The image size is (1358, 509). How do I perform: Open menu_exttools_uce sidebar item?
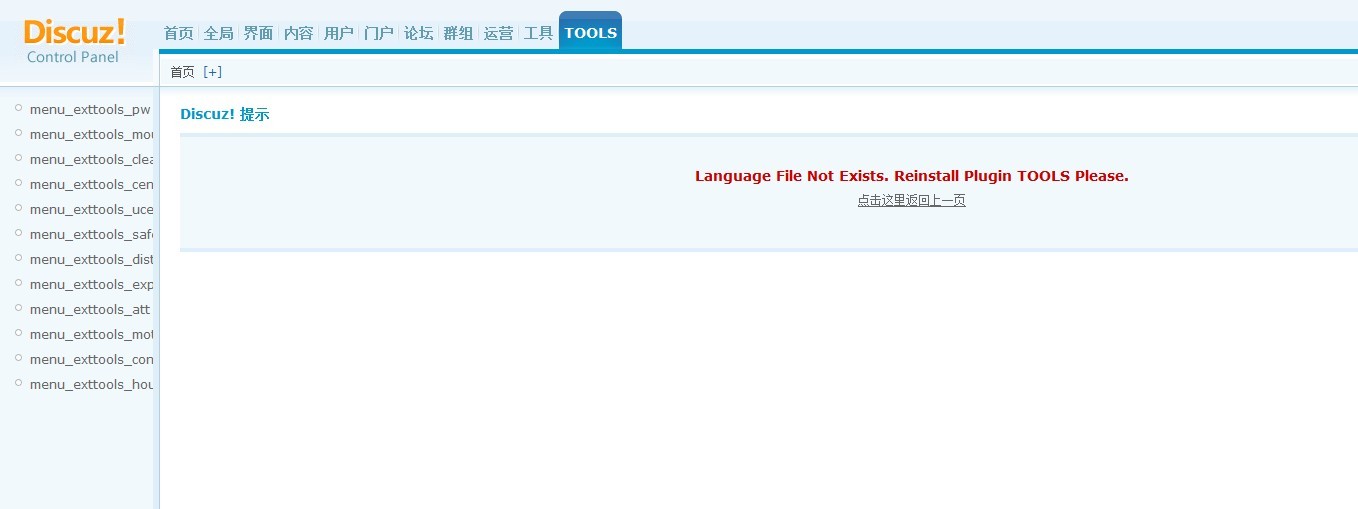pyautogui.click(x=91, y=209)
